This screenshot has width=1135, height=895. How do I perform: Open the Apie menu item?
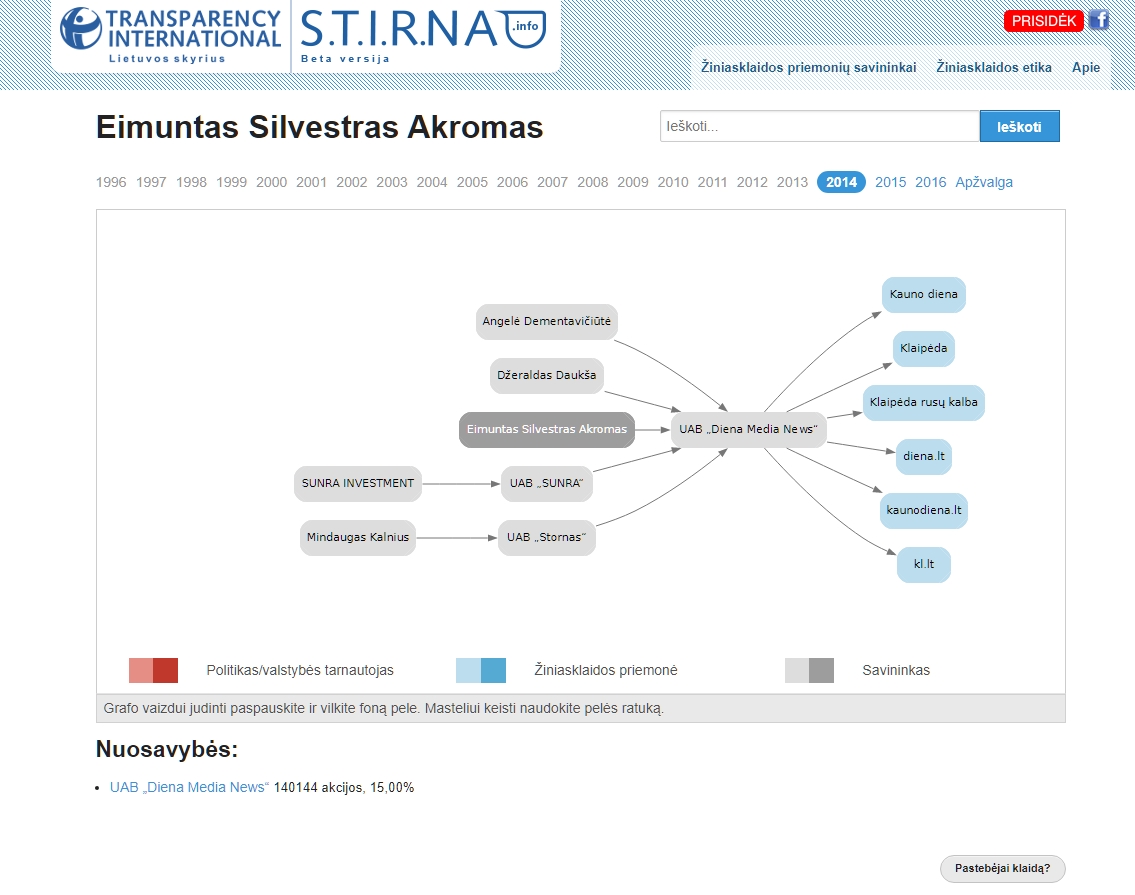tap(1086, 67)
